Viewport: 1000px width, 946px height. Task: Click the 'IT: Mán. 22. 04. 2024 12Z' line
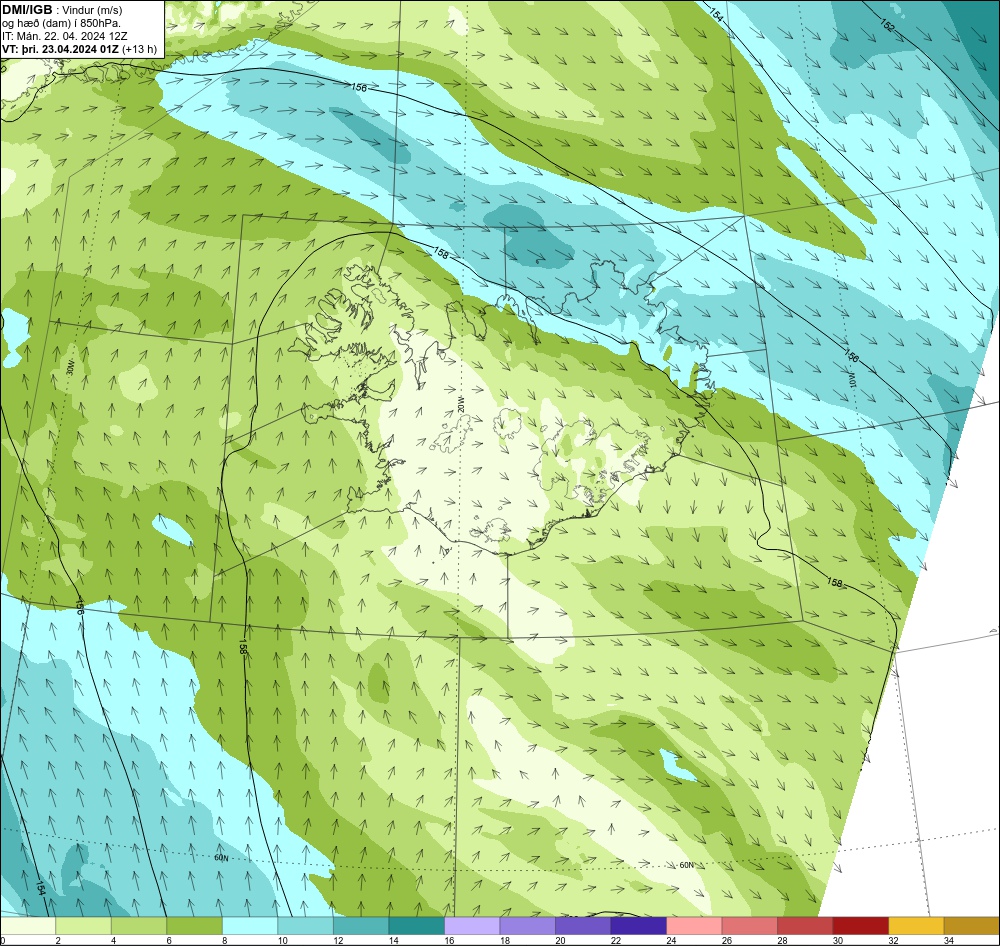tap(64, 36)
